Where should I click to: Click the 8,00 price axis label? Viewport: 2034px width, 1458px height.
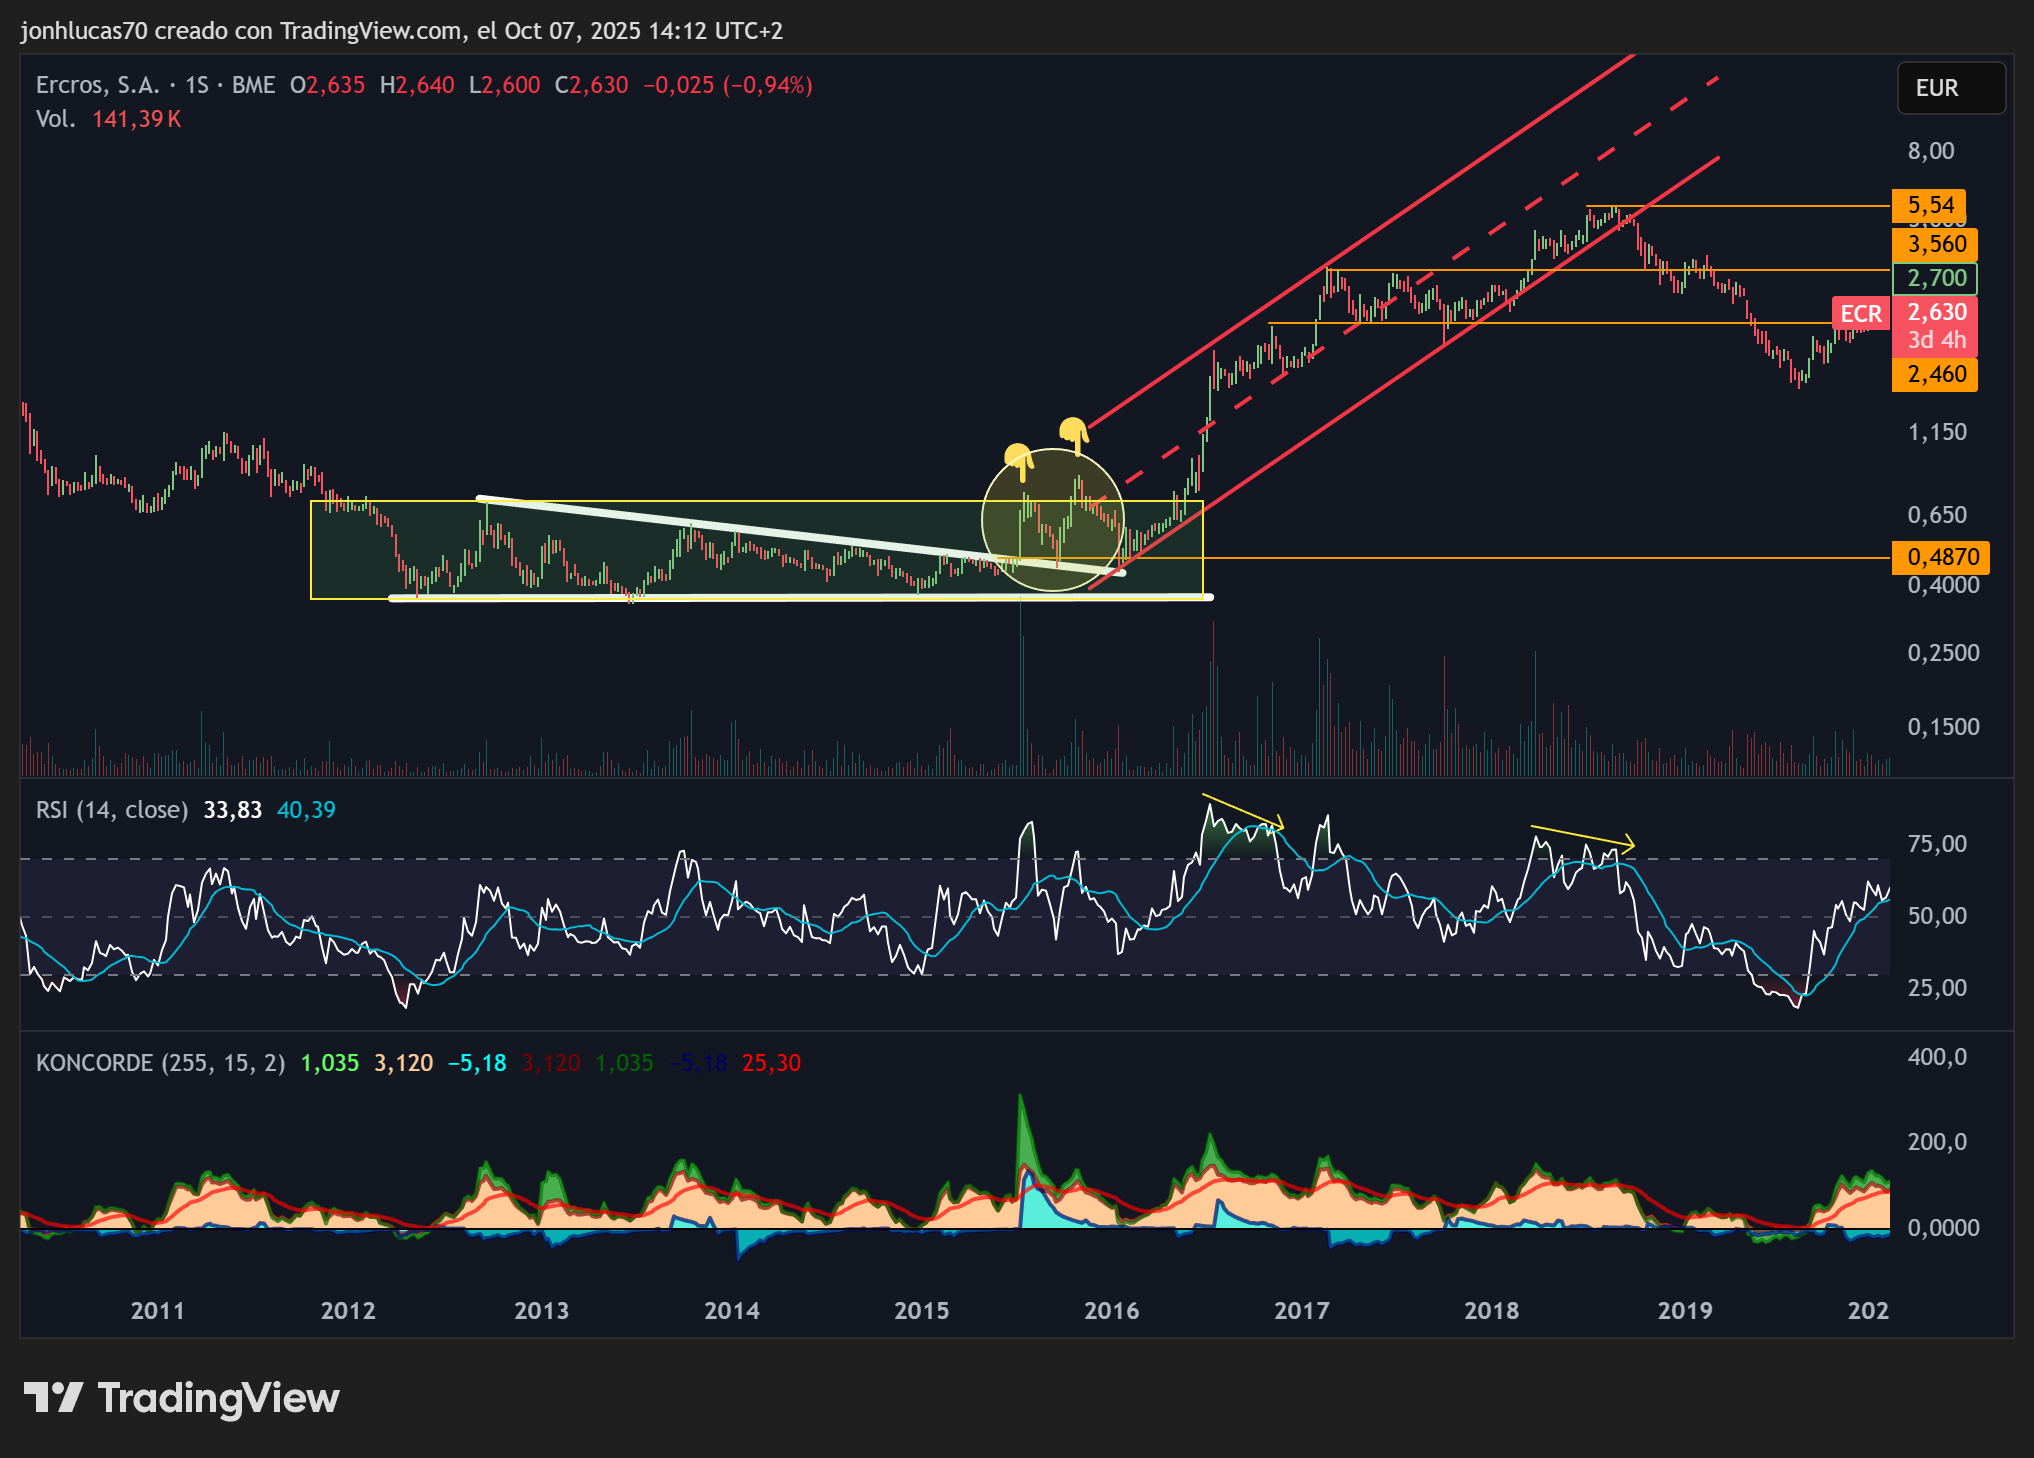pos(1930,151)
